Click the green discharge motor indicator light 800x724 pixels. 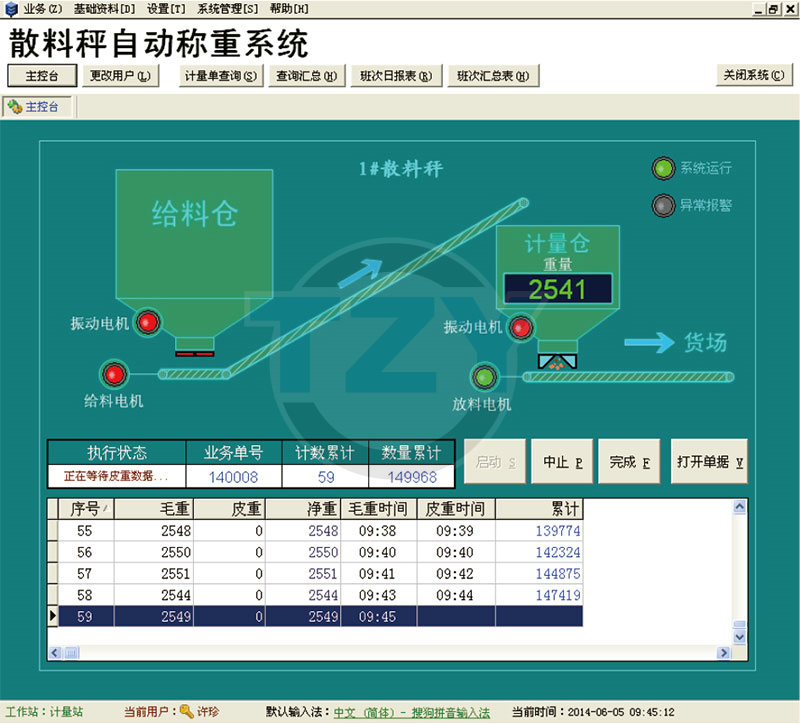(485, 377)
